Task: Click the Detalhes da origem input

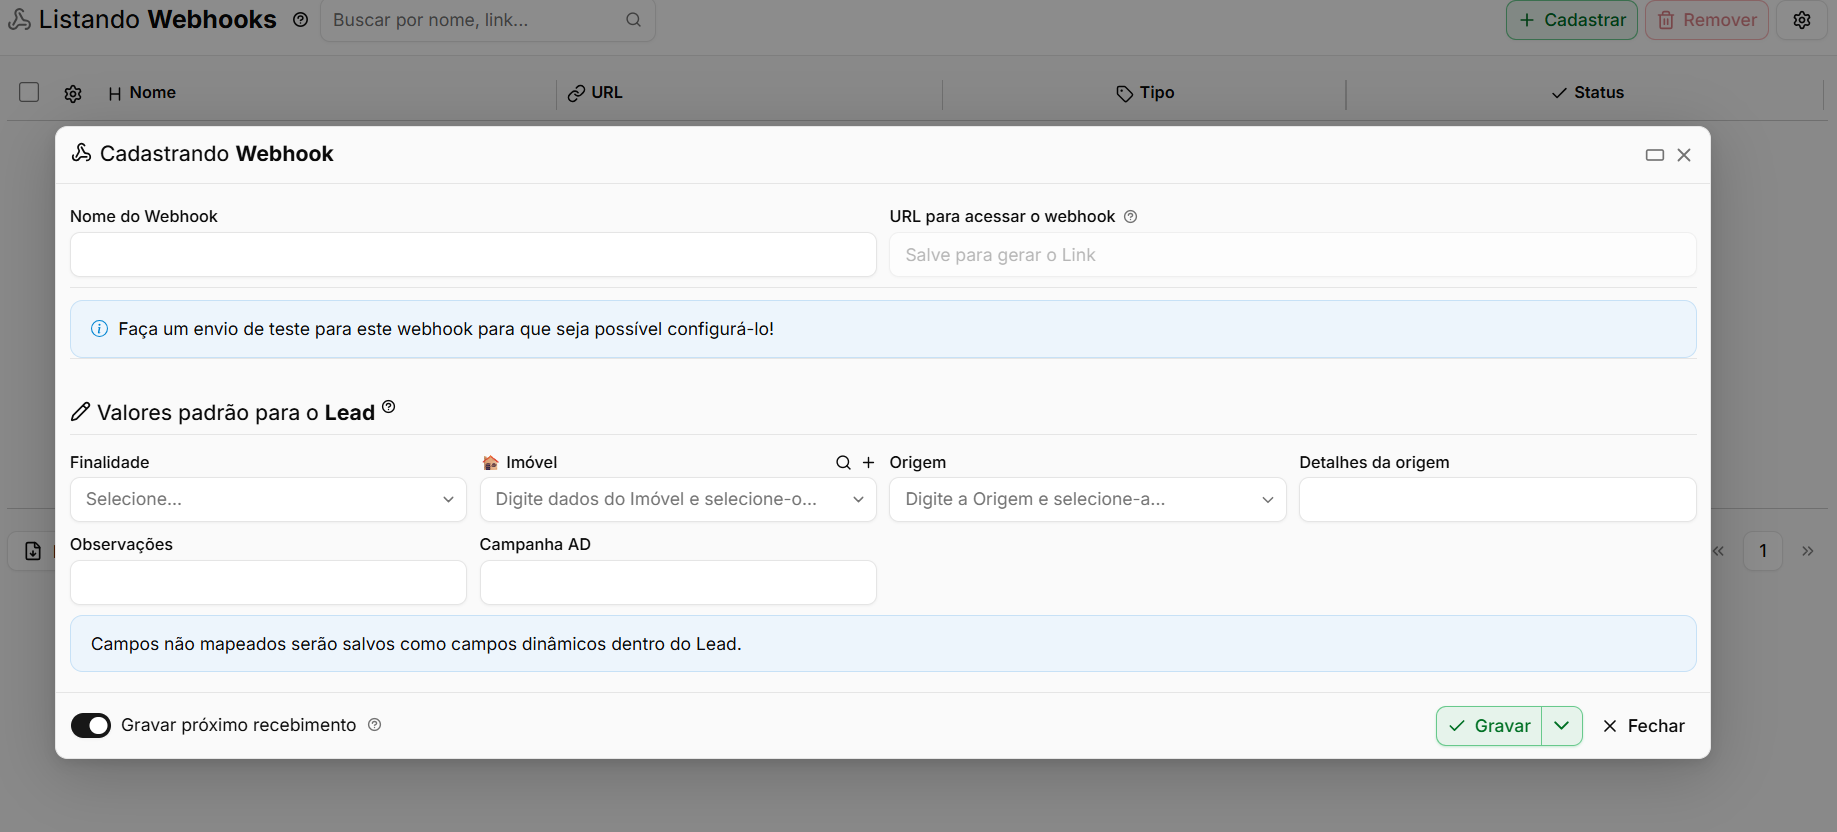Action: click(x=1497, y=499)
